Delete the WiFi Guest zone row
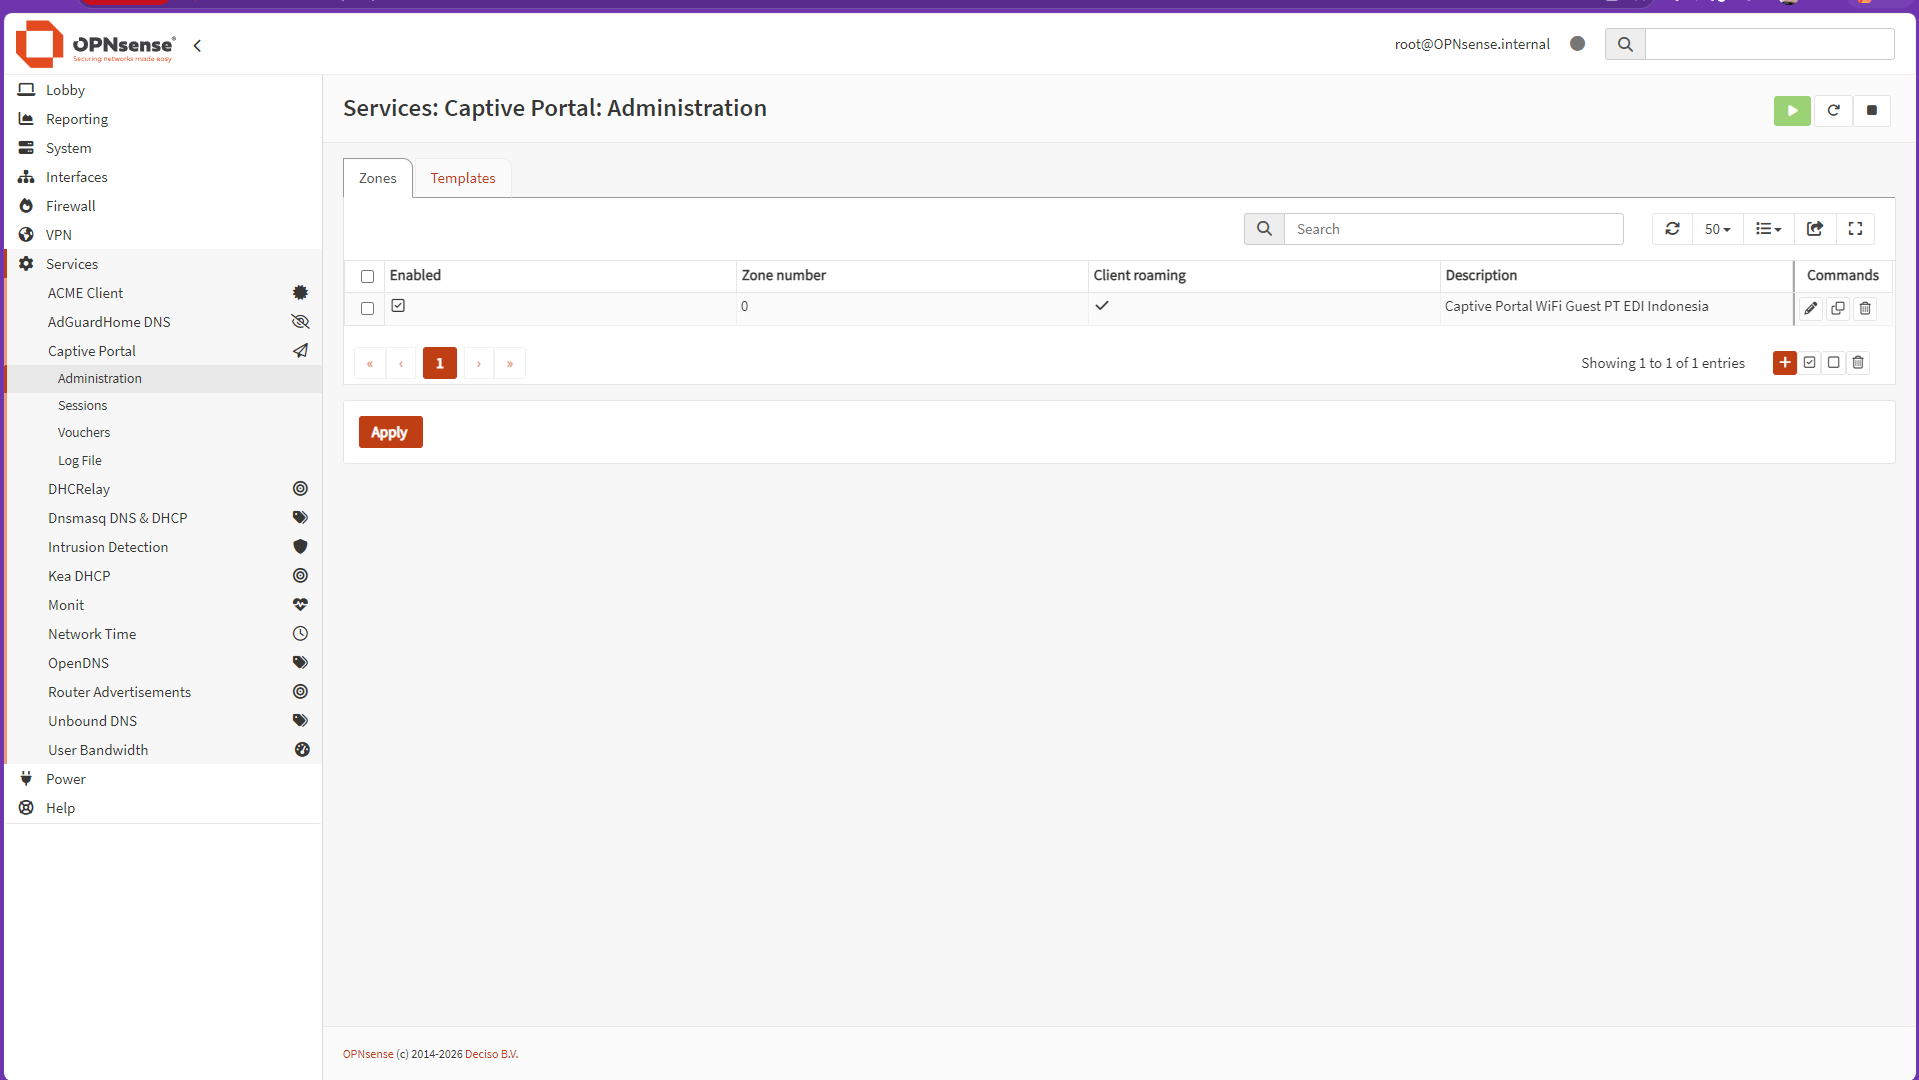1919x1080 pixels. pos(1865,308)
